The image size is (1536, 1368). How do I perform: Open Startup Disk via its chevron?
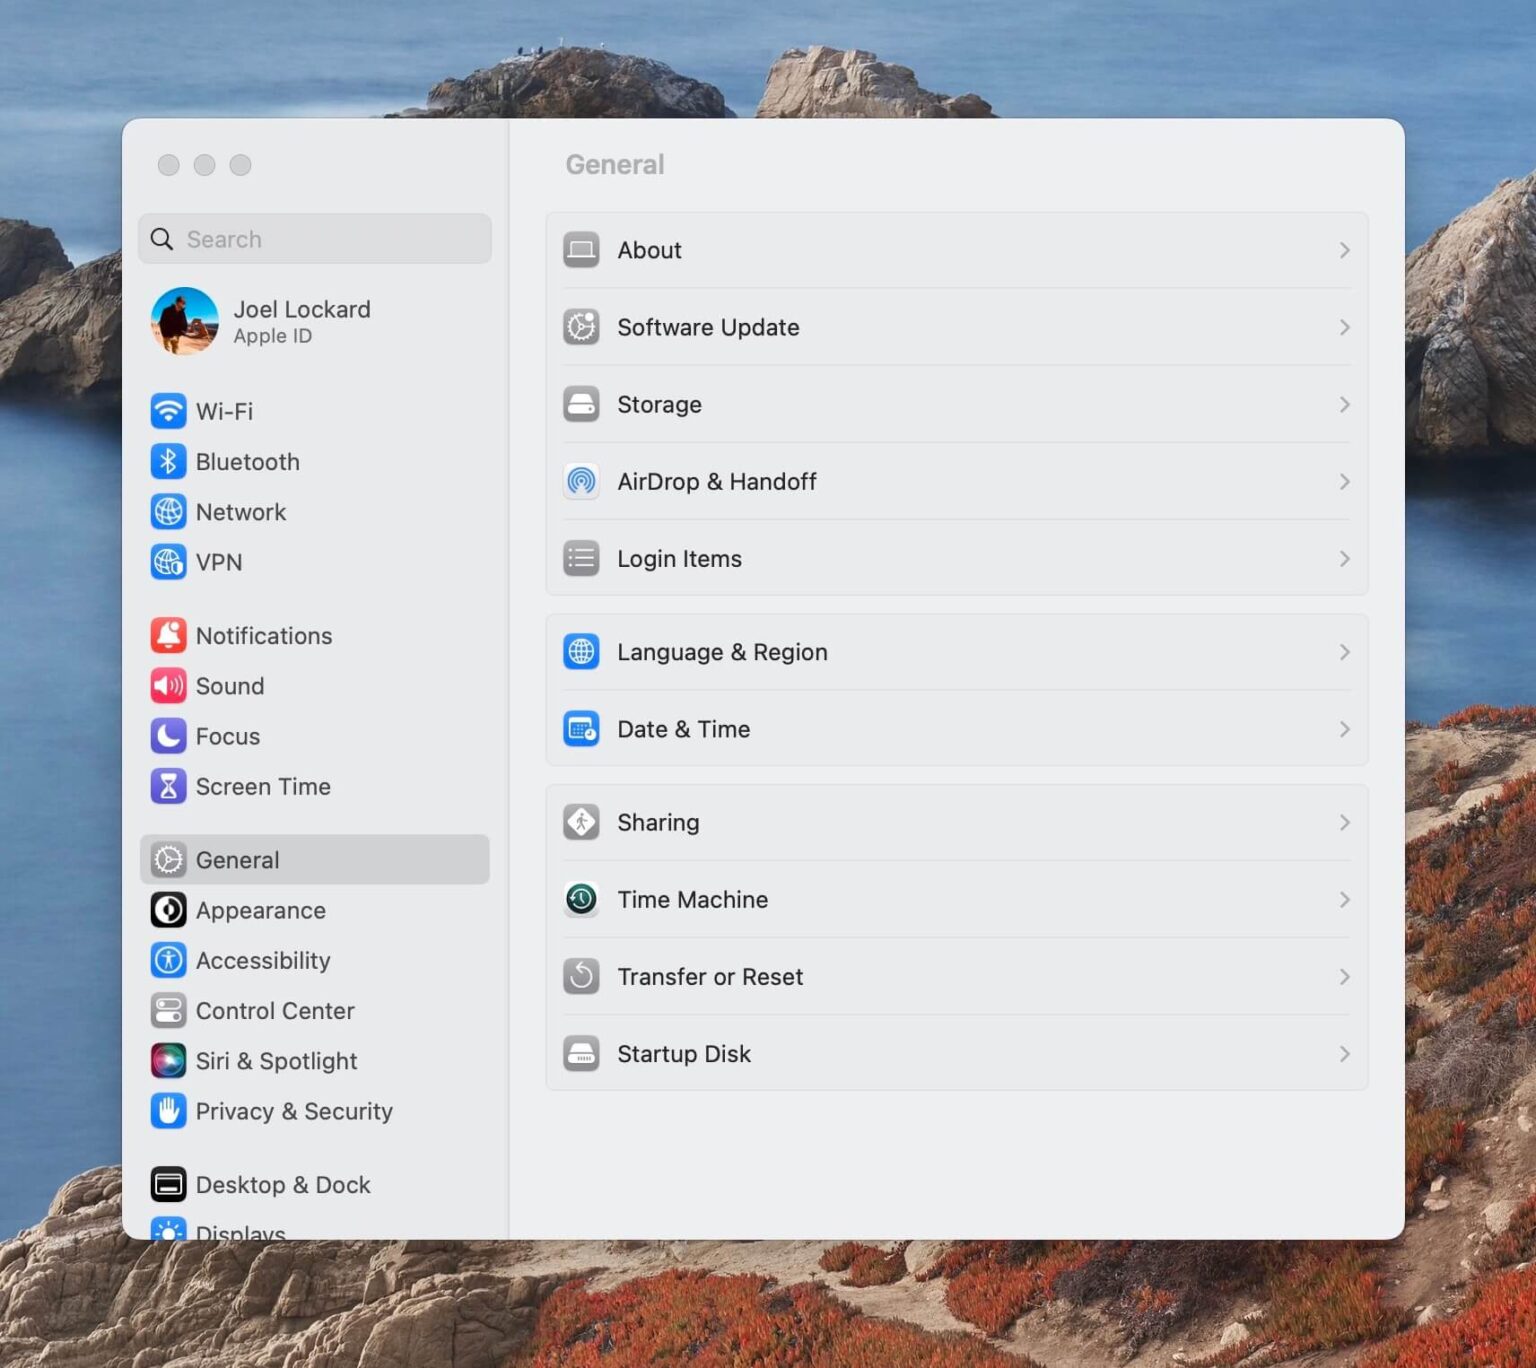click(1345, 1053)
